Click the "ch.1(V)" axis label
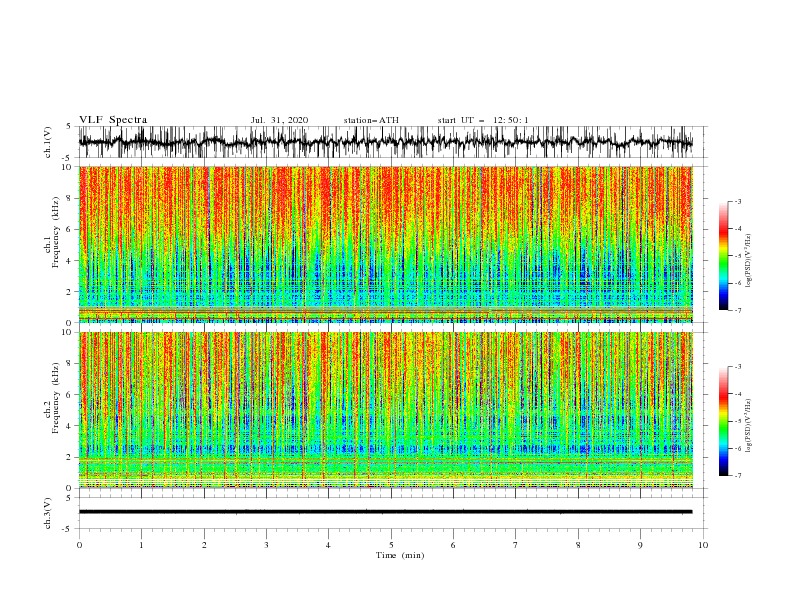Image resolution: width=792 pixels, height=612 pixels. tap(48, 142)
